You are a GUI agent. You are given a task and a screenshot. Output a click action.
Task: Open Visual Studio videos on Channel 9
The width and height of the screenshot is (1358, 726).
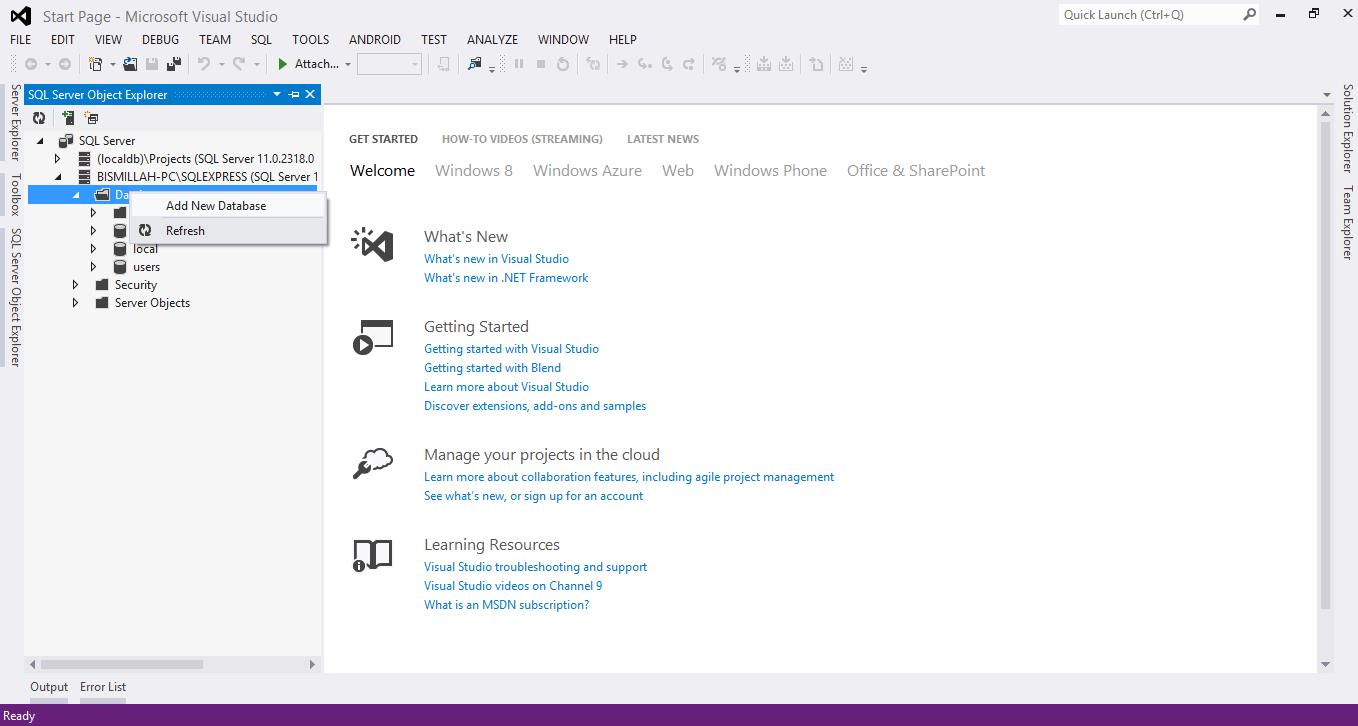click(x=513, y=586)
